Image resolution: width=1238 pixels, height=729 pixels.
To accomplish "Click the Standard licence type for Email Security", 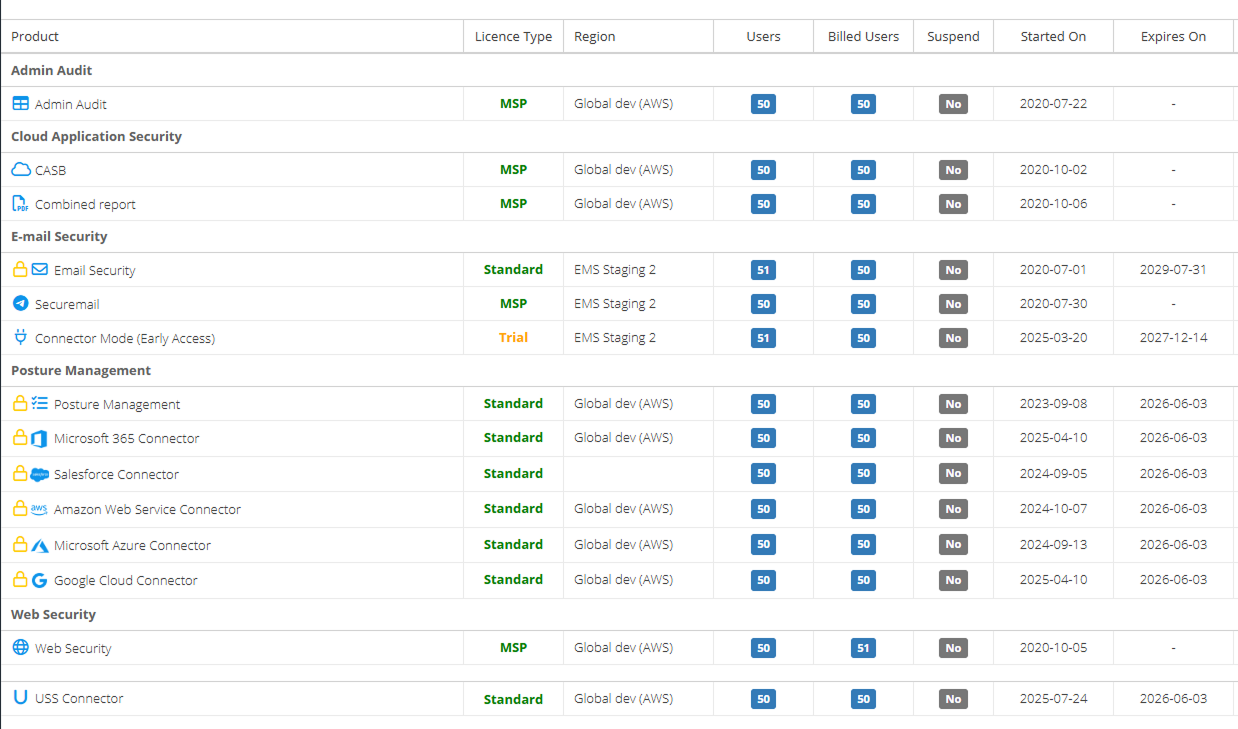I will click(513, 269).
